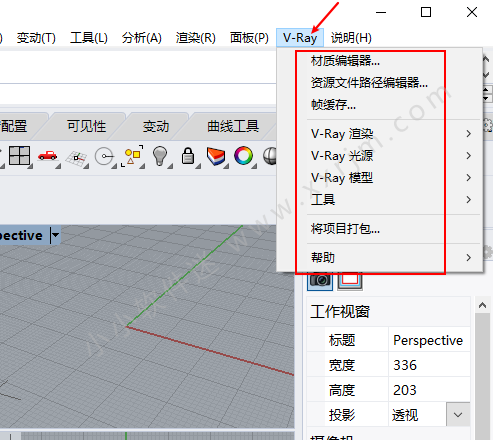Expand the V-Ray 模型 submenu

379,178
